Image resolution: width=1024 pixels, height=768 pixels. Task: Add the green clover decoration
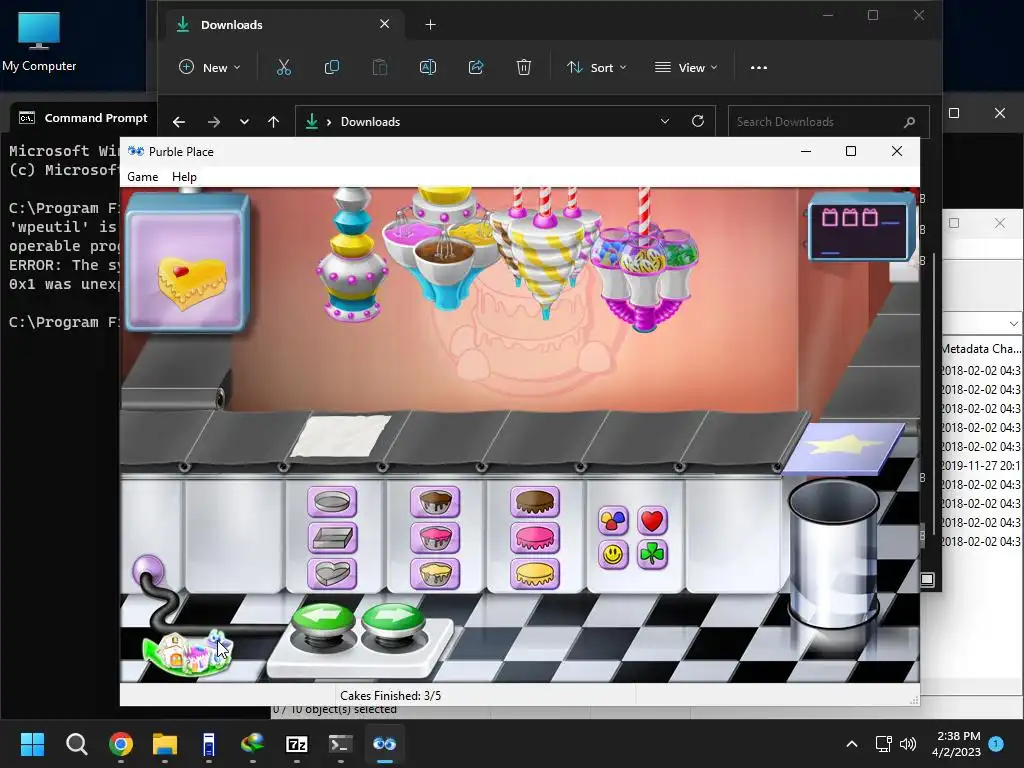click(652, 554)
